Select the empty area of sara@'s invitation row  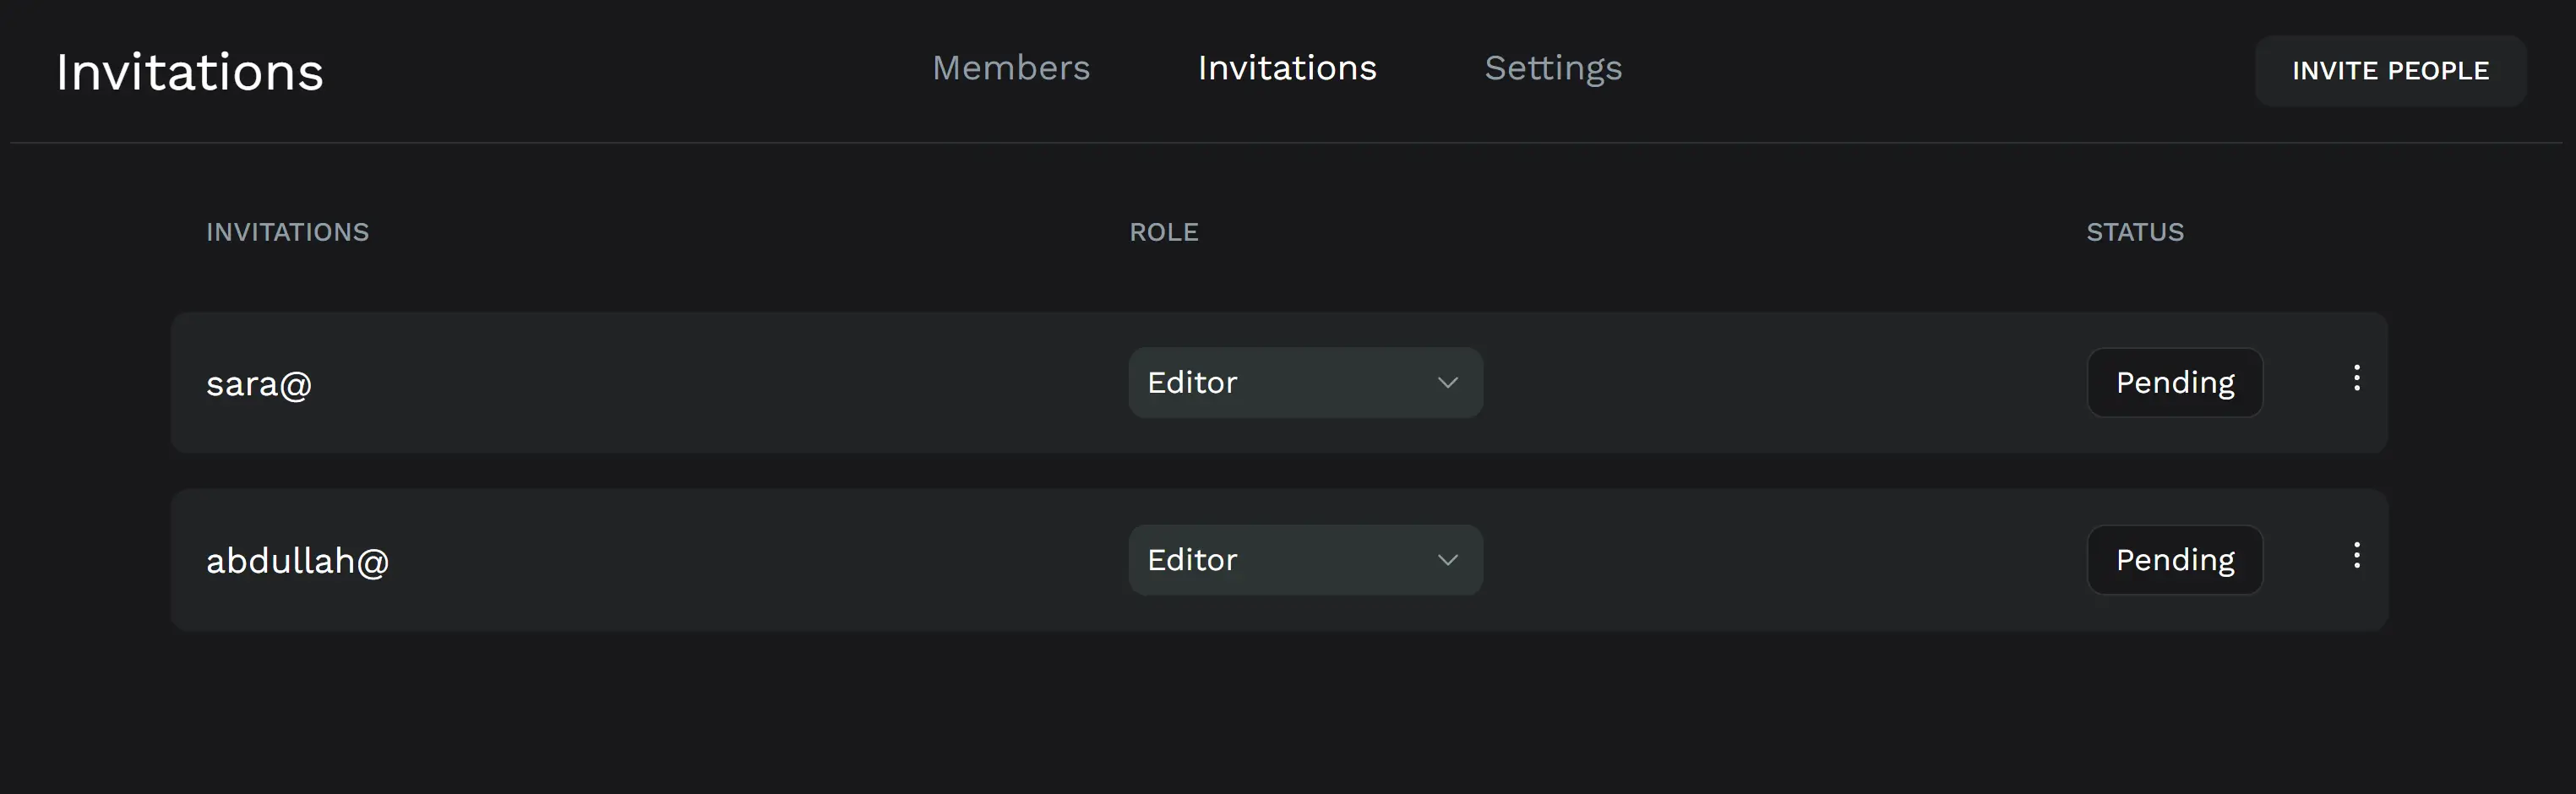click(1780, 383)
